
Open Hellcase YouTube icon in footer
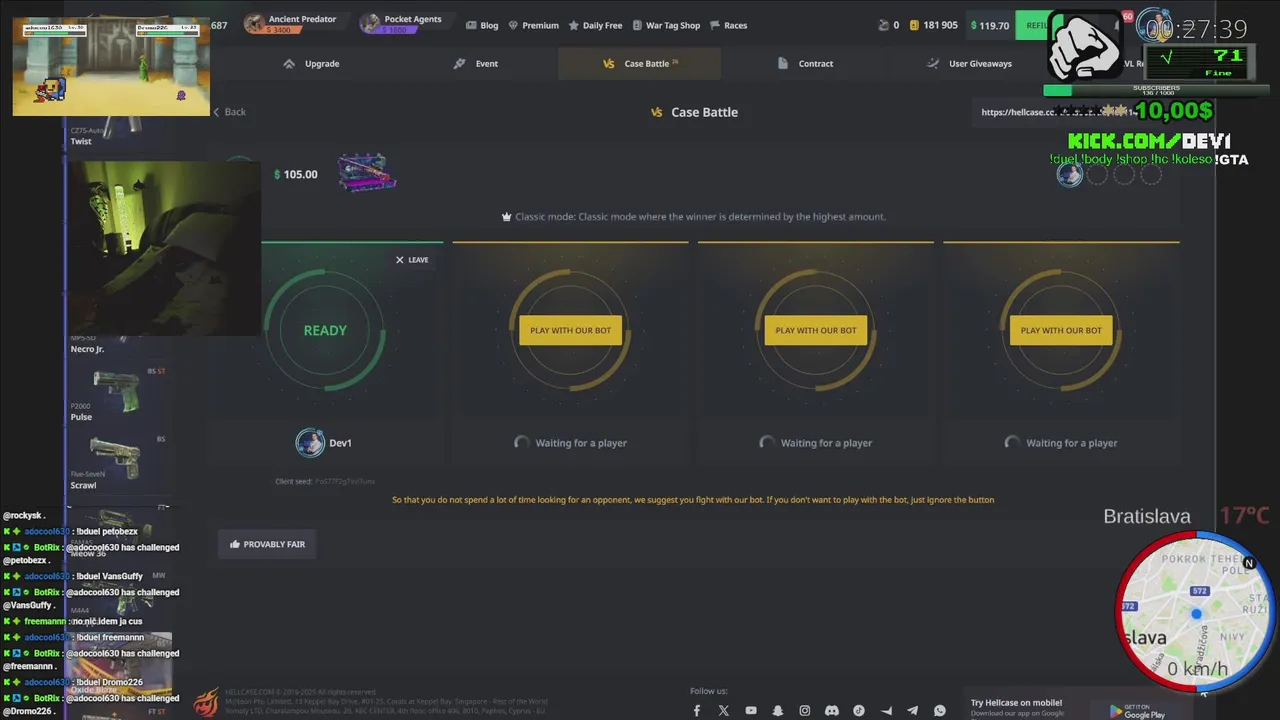click(751, 711)
